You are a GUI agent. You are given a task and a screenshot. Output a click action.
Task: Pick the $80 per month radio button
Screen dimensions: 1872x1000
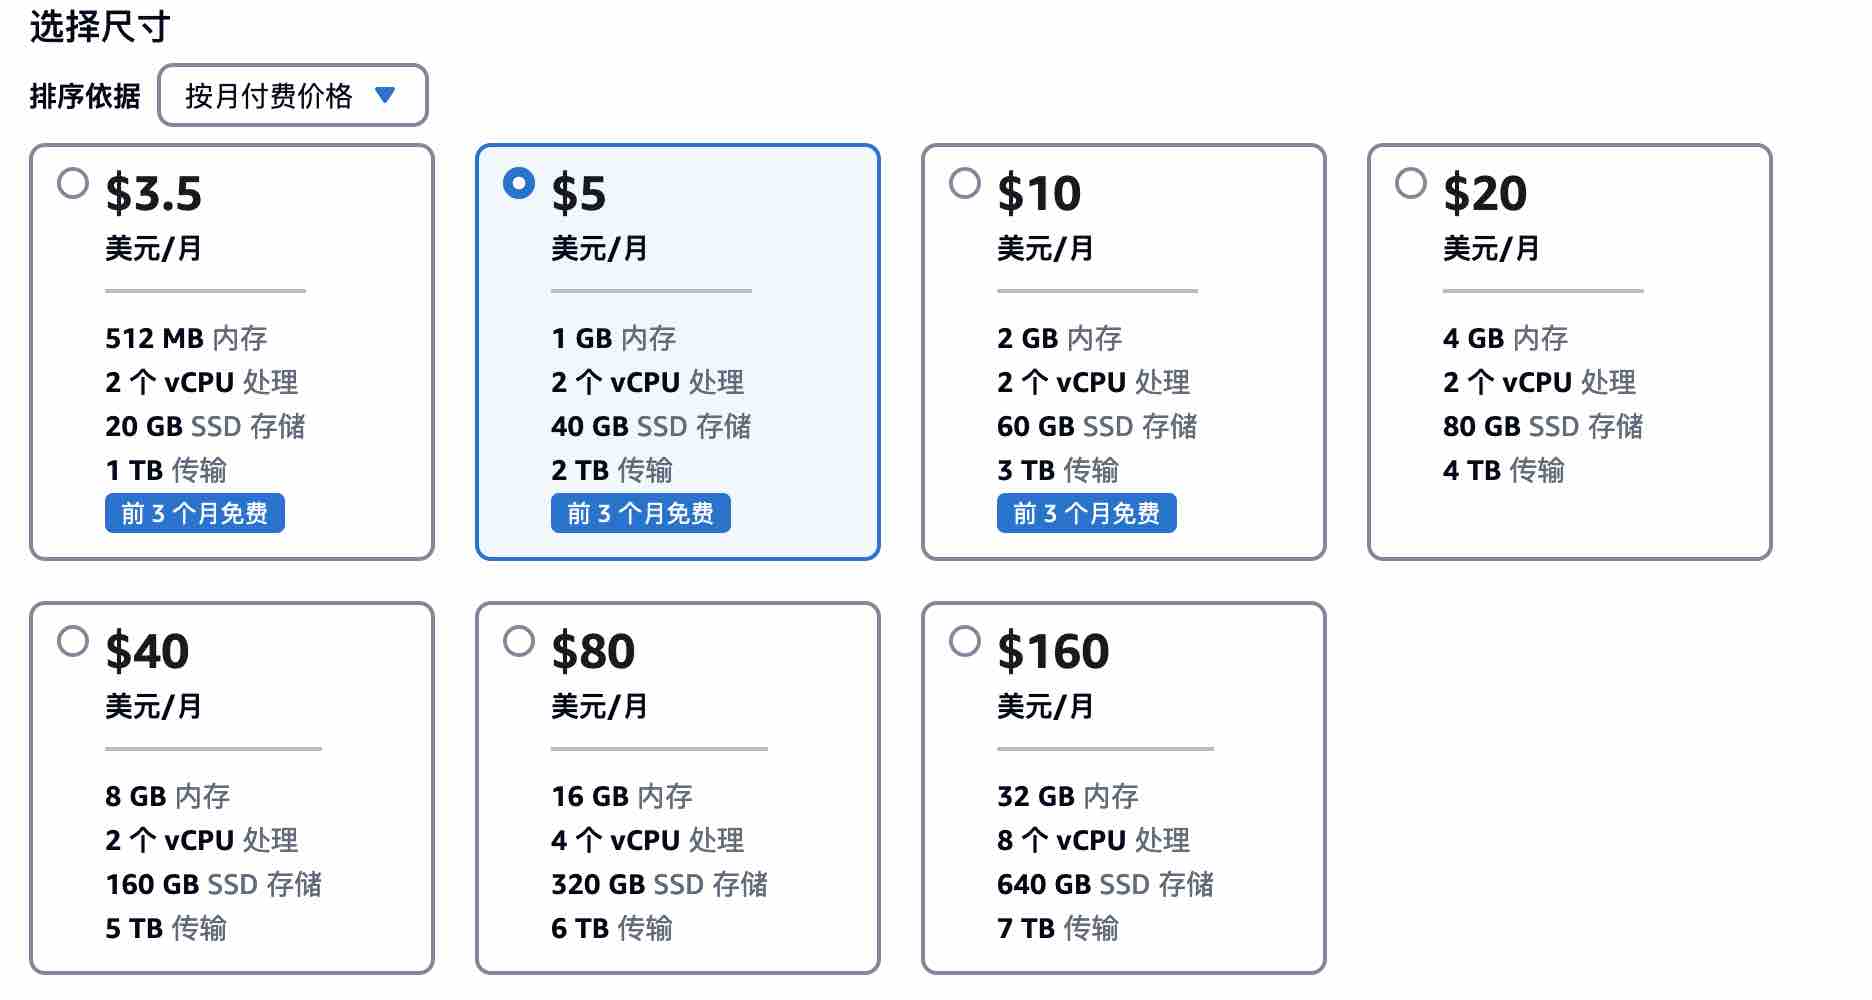(519, 641)
